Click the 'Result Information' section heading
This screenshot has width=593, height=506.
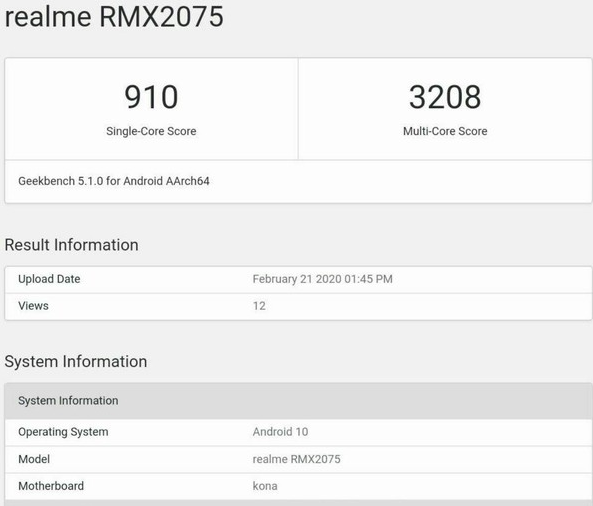[71, 245]
